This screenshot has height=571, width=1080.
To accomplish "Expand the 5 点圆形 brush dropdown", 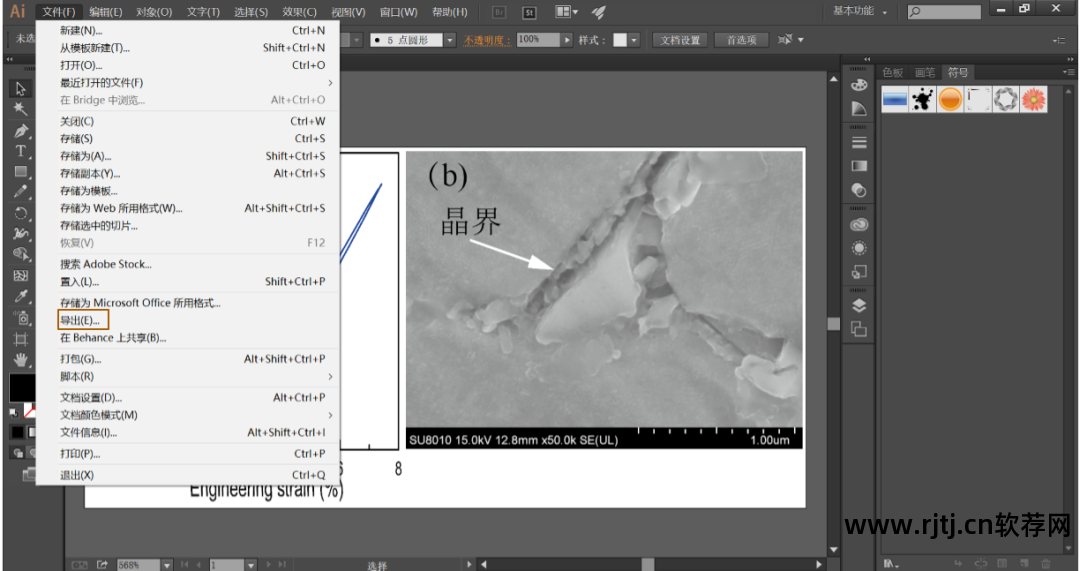I will click(x=450, y=40).
